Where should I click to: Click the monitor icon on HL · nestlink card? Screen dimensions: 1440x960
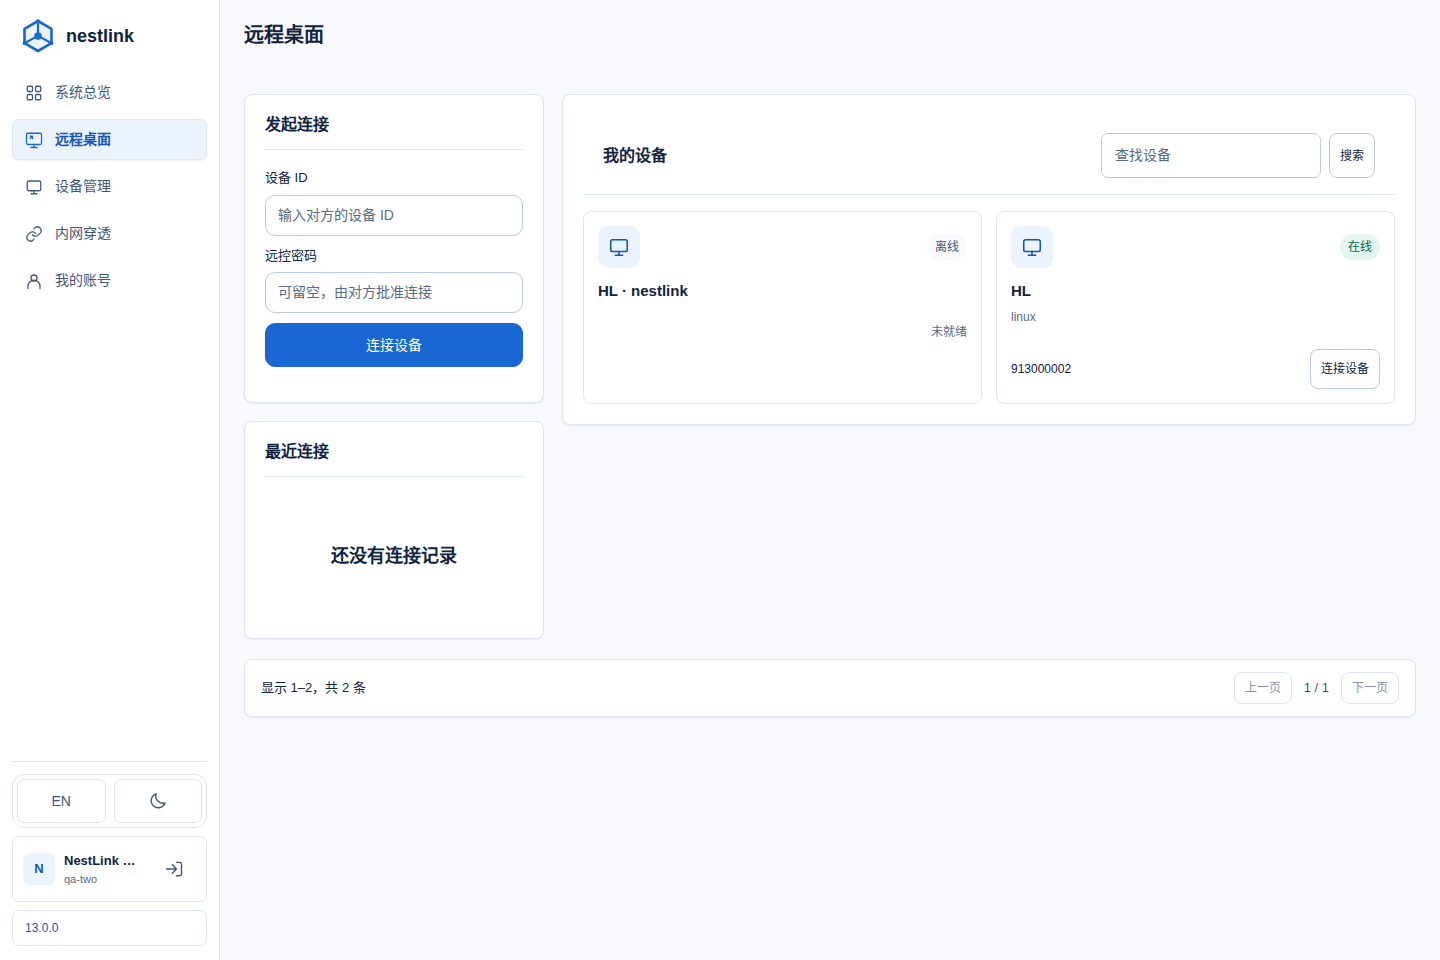[x=619, y=247]
